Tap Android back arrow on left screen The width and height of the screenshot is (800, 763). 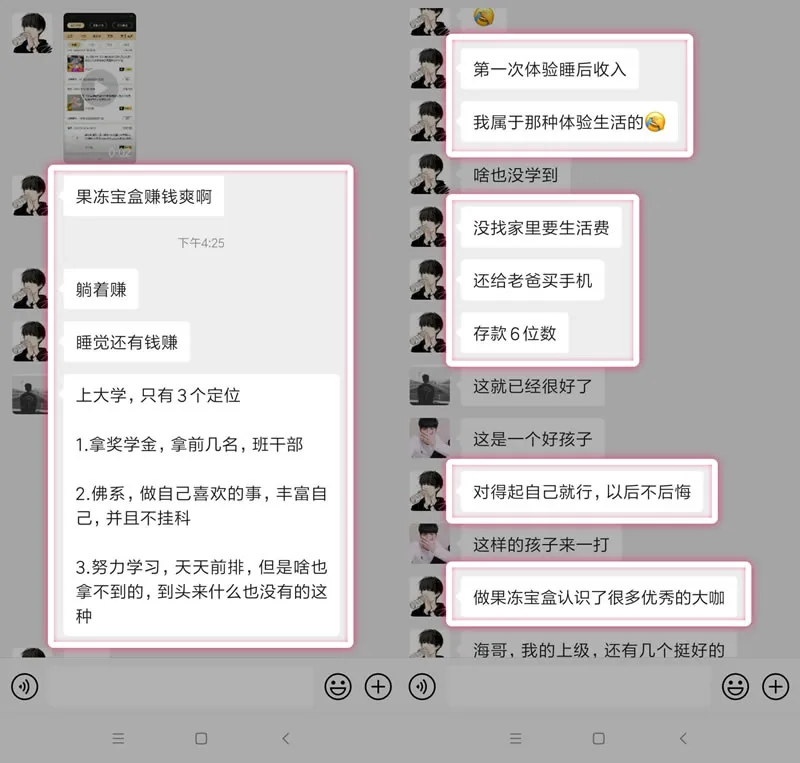click(x=286, y=738)
